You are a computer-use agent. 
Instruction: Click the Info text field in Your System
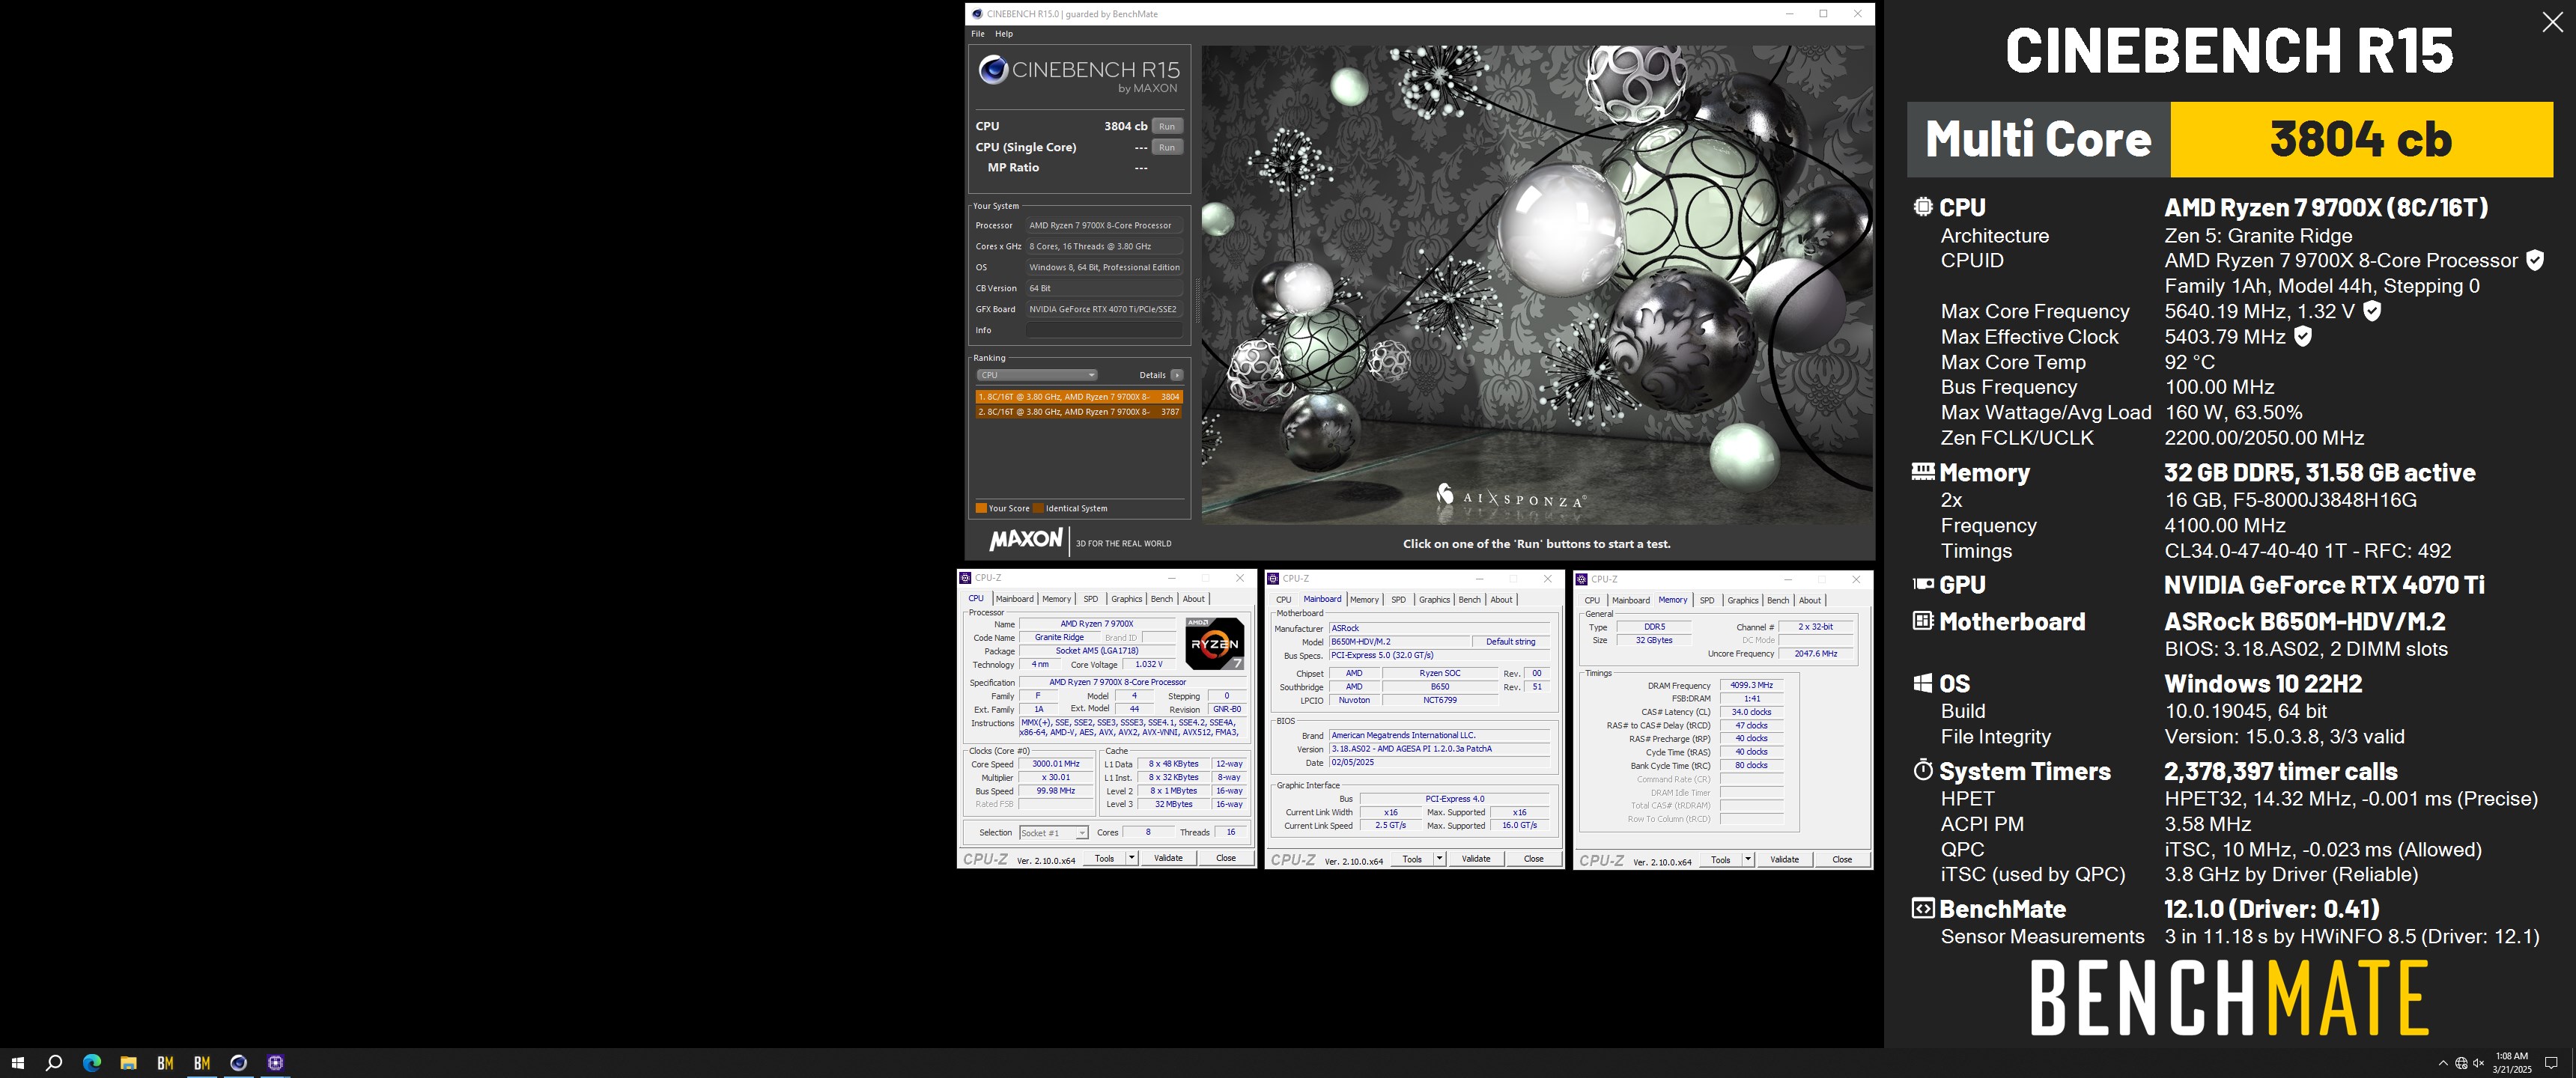[1104, 330]
